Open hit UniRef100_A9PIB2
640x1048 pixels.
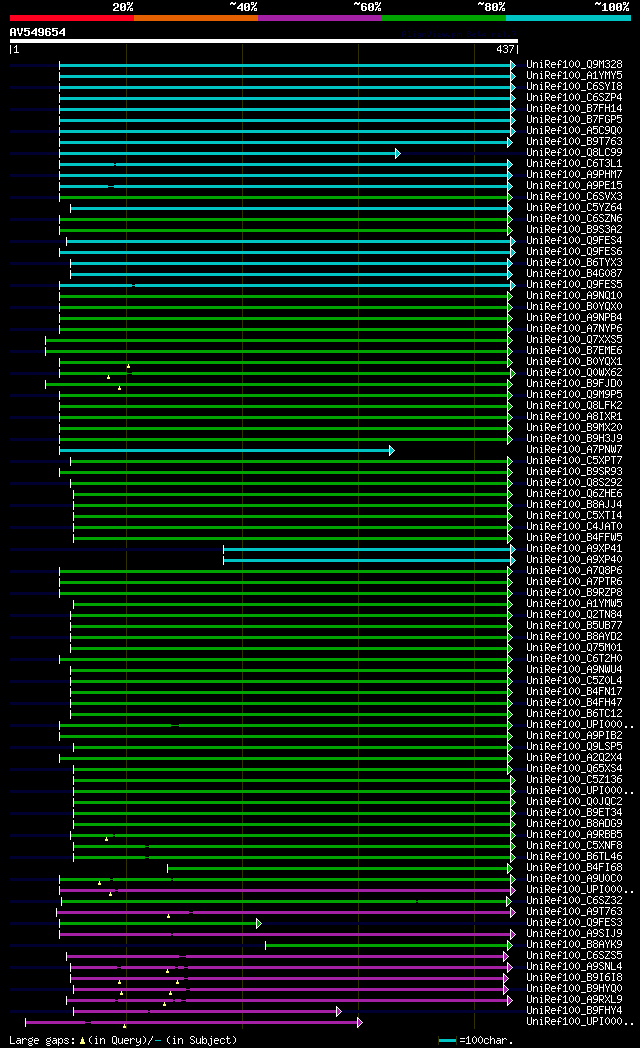[x=574, y=736]
